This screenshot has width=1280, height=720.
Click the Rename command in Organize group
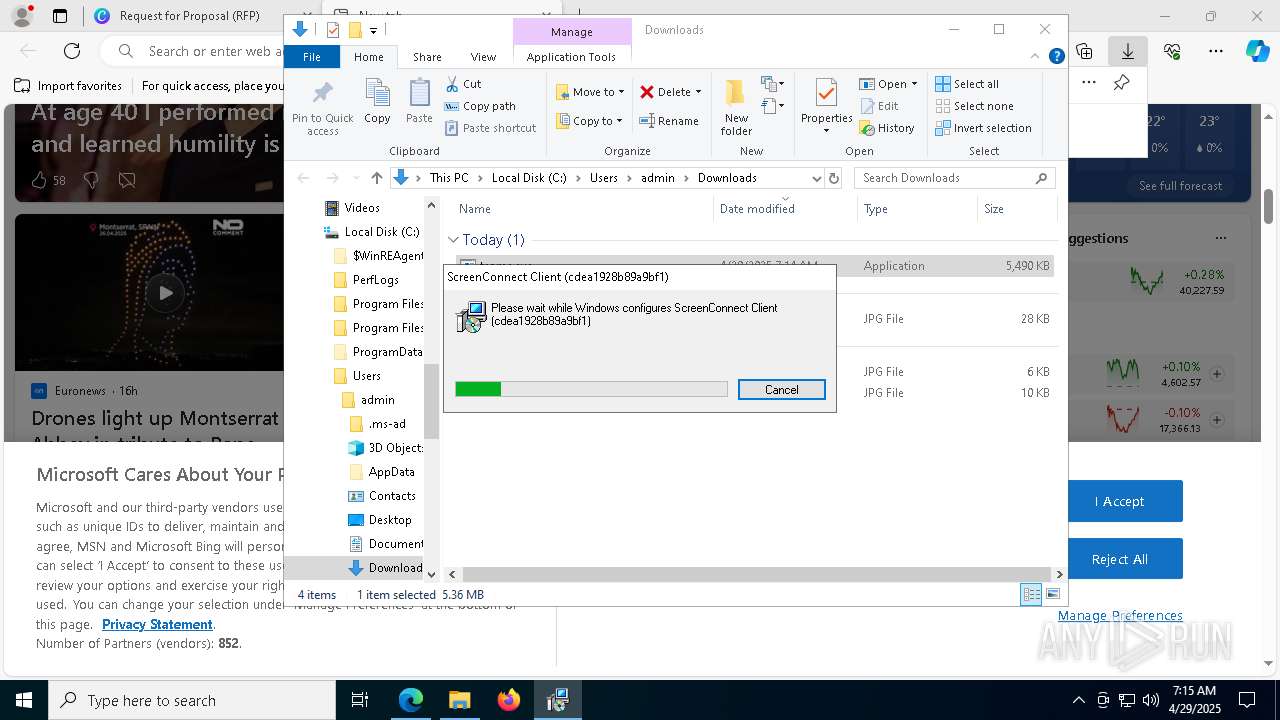pyautogui.click(x=669, y=121)
